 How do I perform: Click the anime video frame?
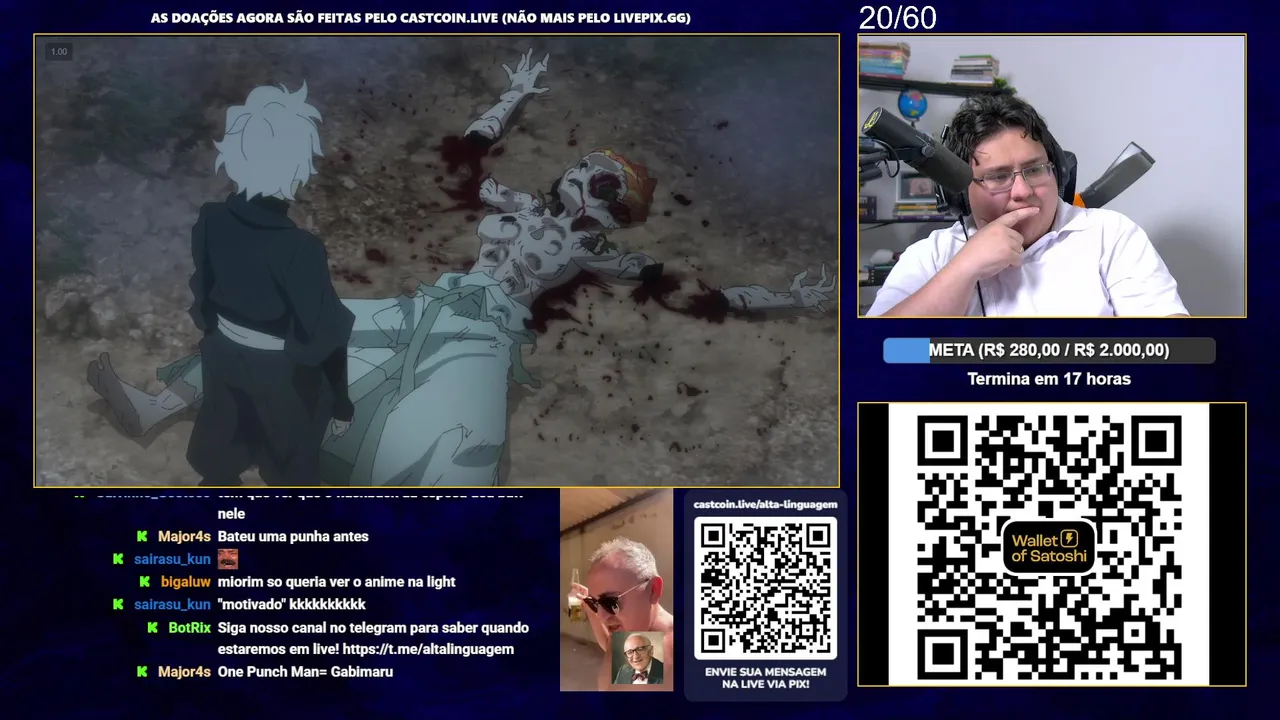pos(437,261)
